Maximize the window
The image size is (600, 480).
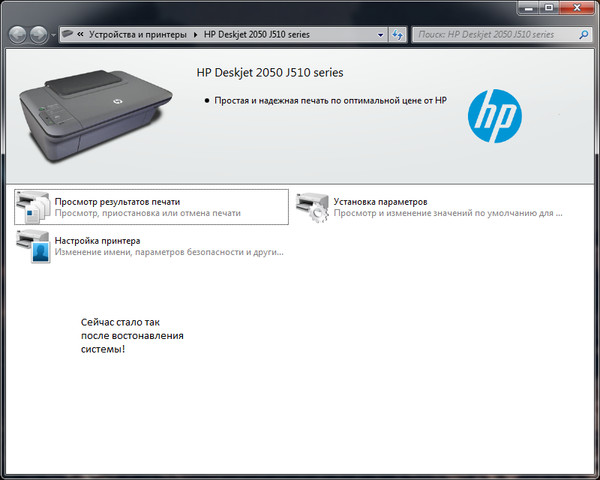click(549, 7)
